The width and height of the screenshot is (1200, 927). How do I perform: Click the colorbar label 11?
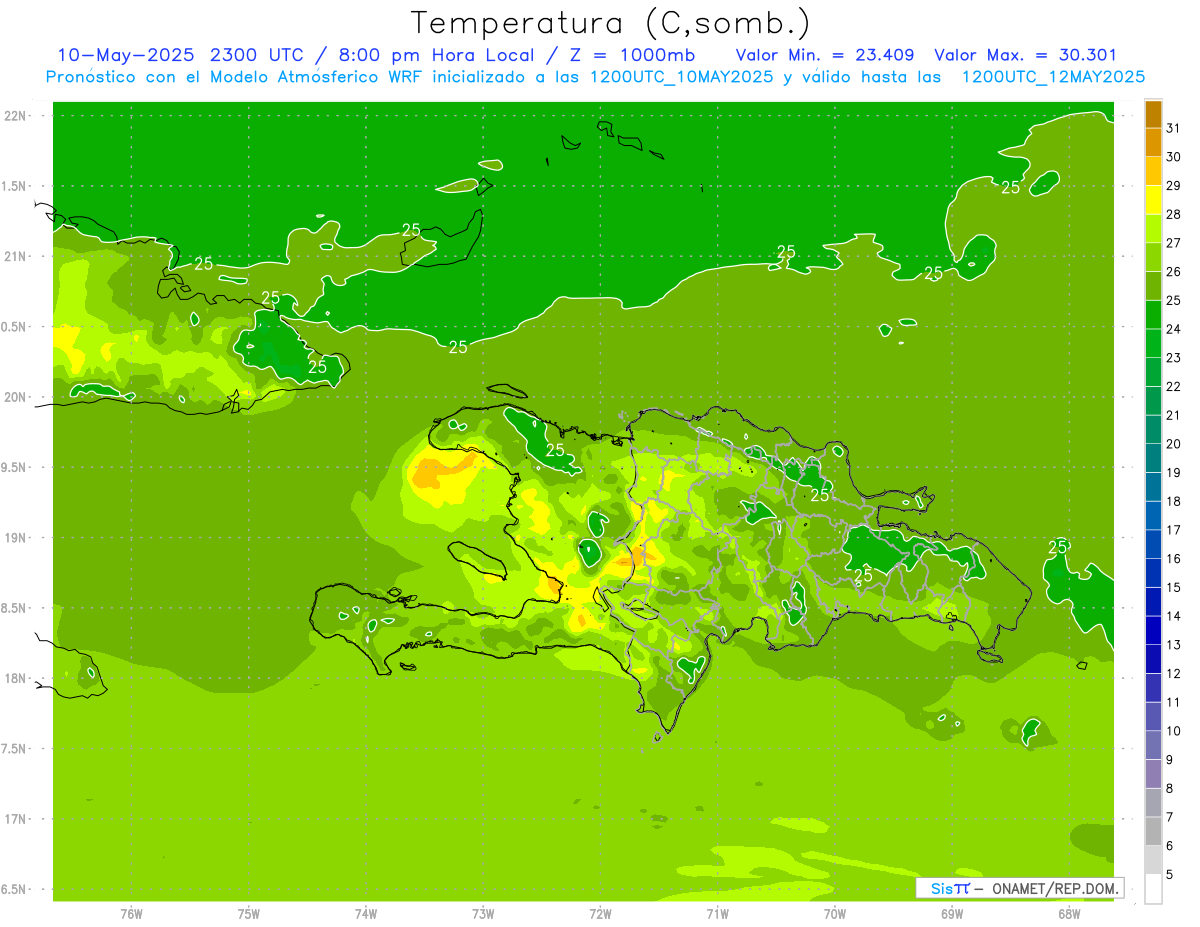(1173, 702)
